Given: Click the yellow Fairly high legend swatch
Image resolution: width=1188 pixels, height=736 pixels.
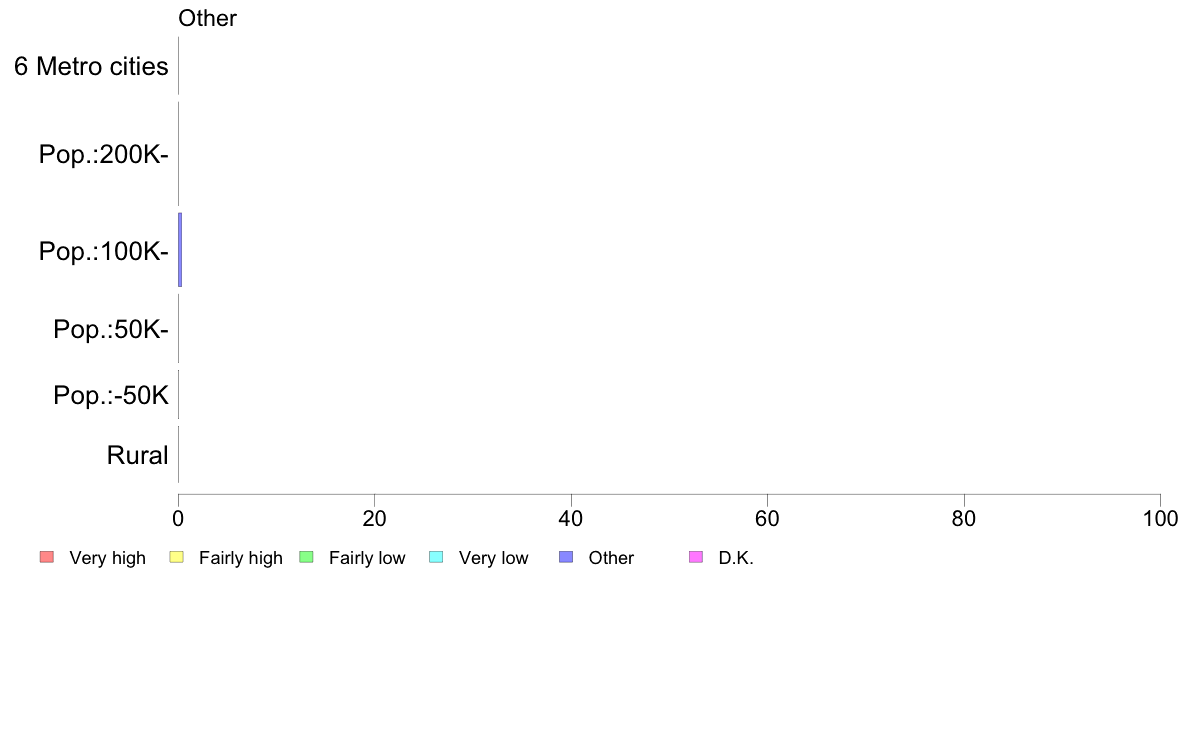Looking at the screenshot, I should click(177, 557).
